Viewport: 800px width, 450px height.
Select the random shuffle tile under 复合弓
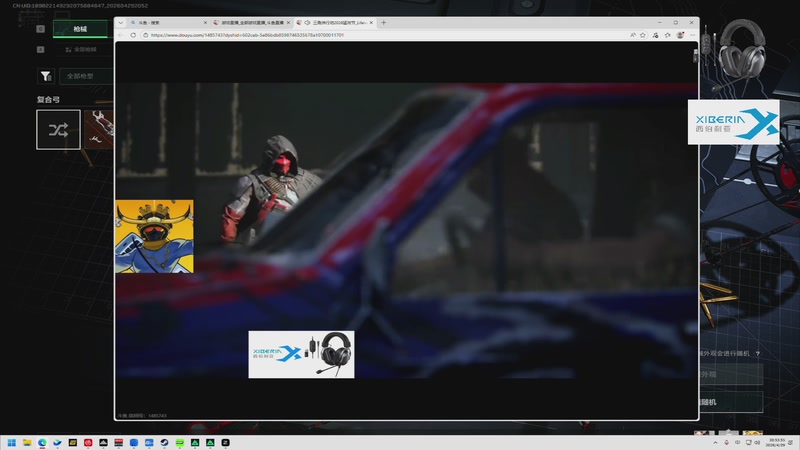(x=58, y=130)
